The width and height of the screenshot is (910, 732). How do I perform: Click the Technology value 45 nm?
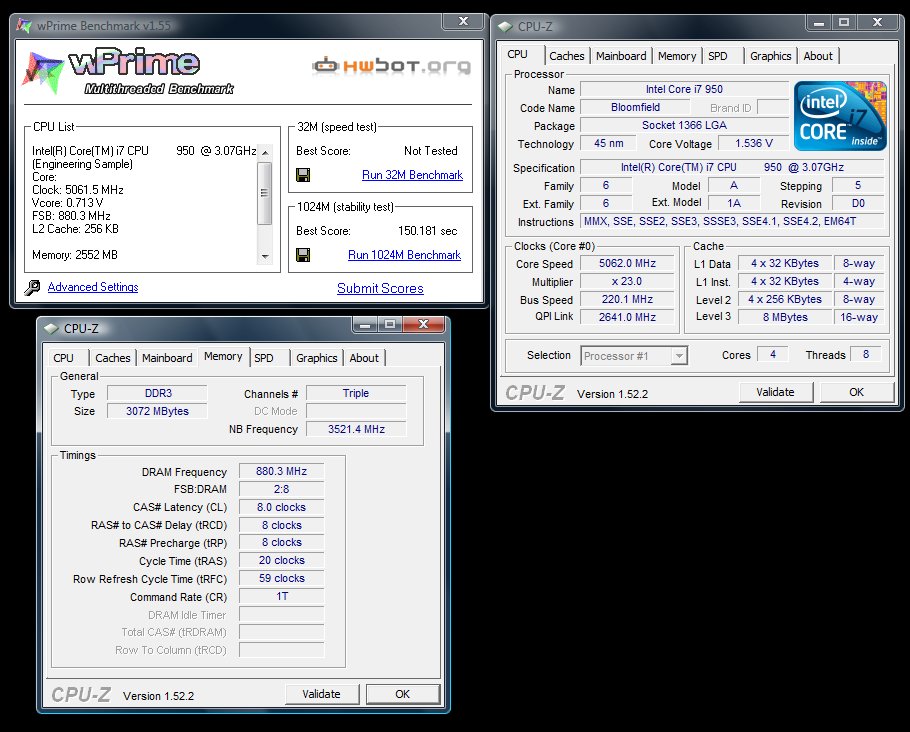(608, 143)
